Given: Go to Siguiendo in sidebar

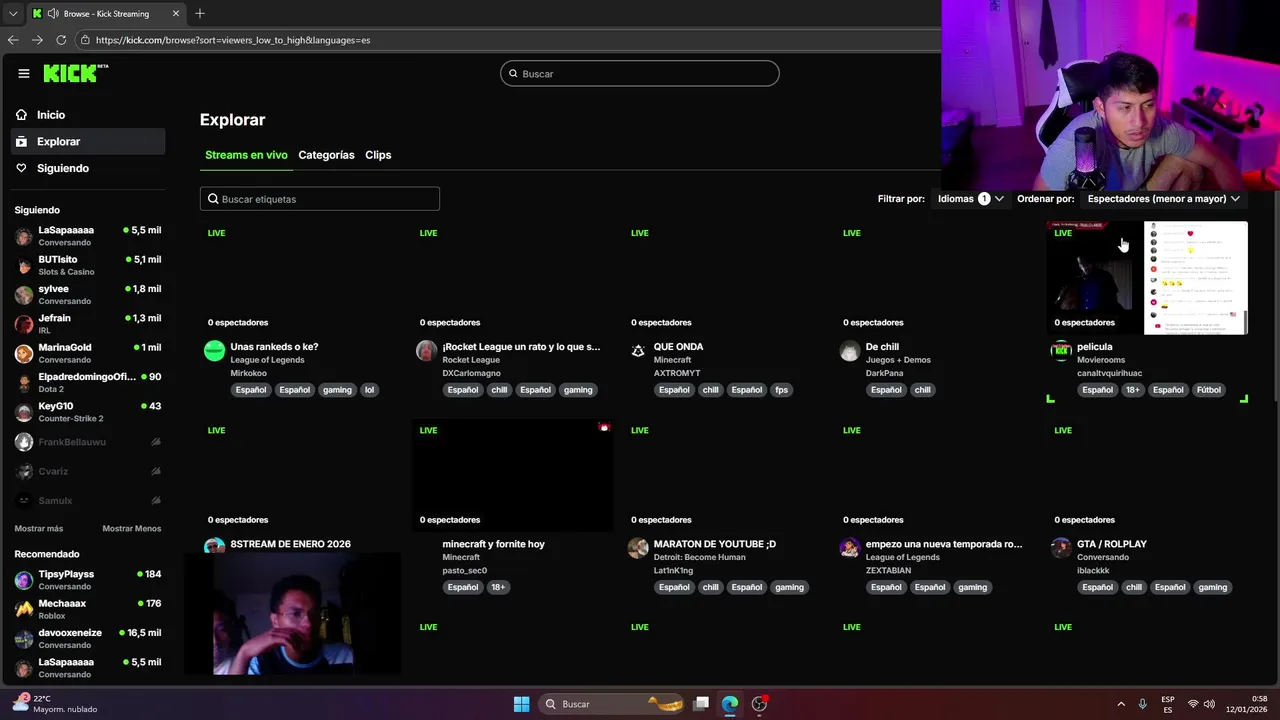Looking at the screenshot, I should point(88,168).
